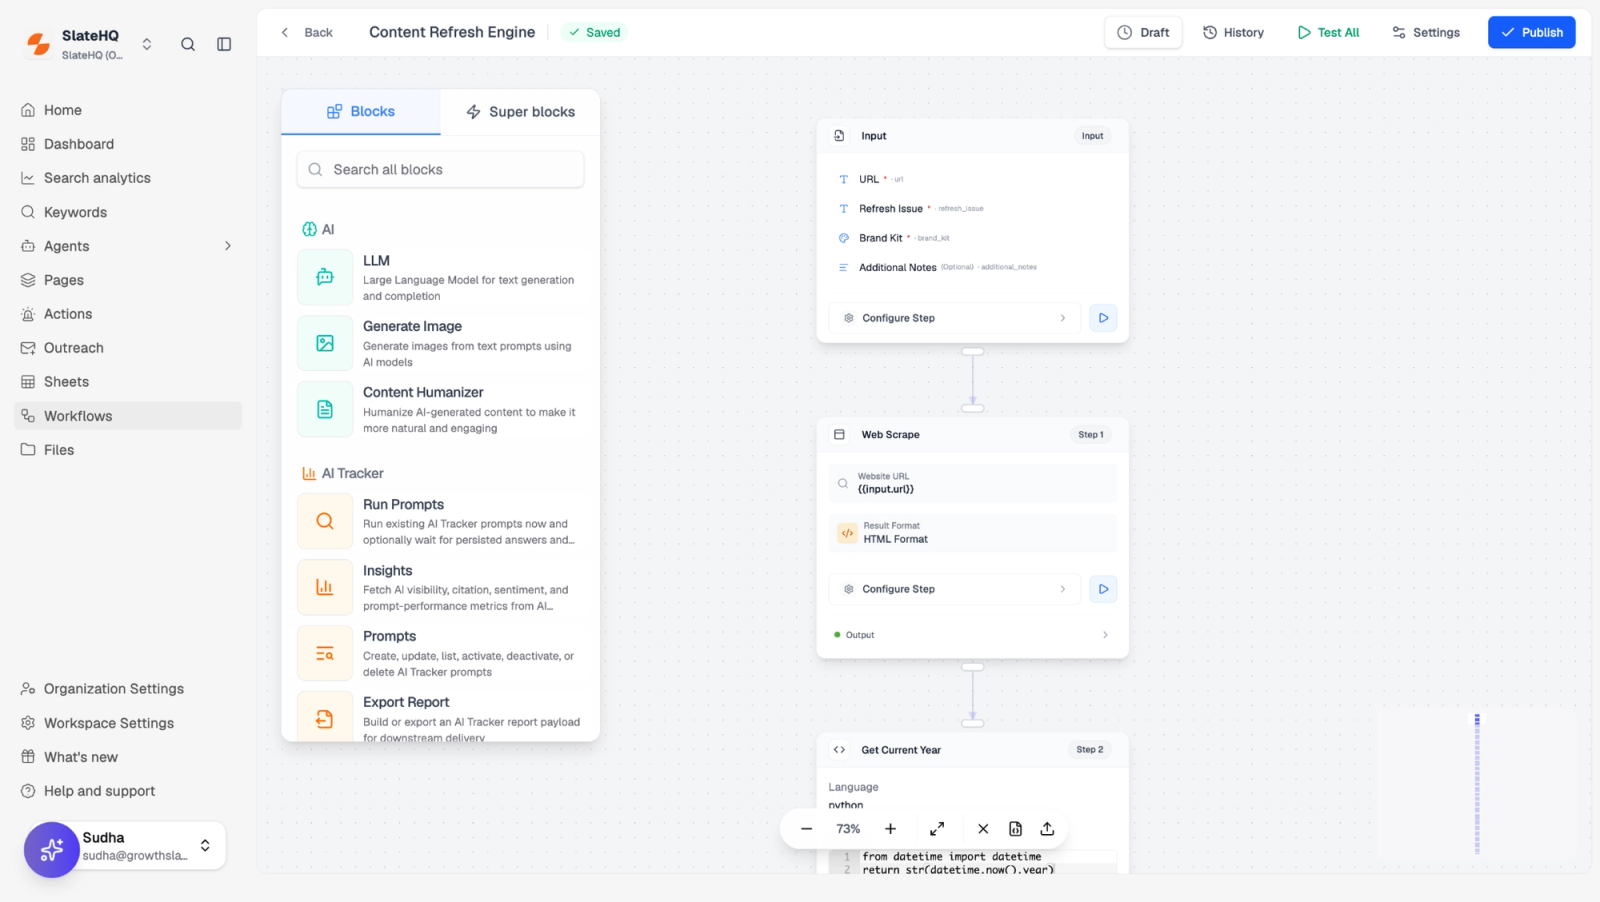Click the Back button
This screenshot has height=902, width=1600.
coord(307,32)
